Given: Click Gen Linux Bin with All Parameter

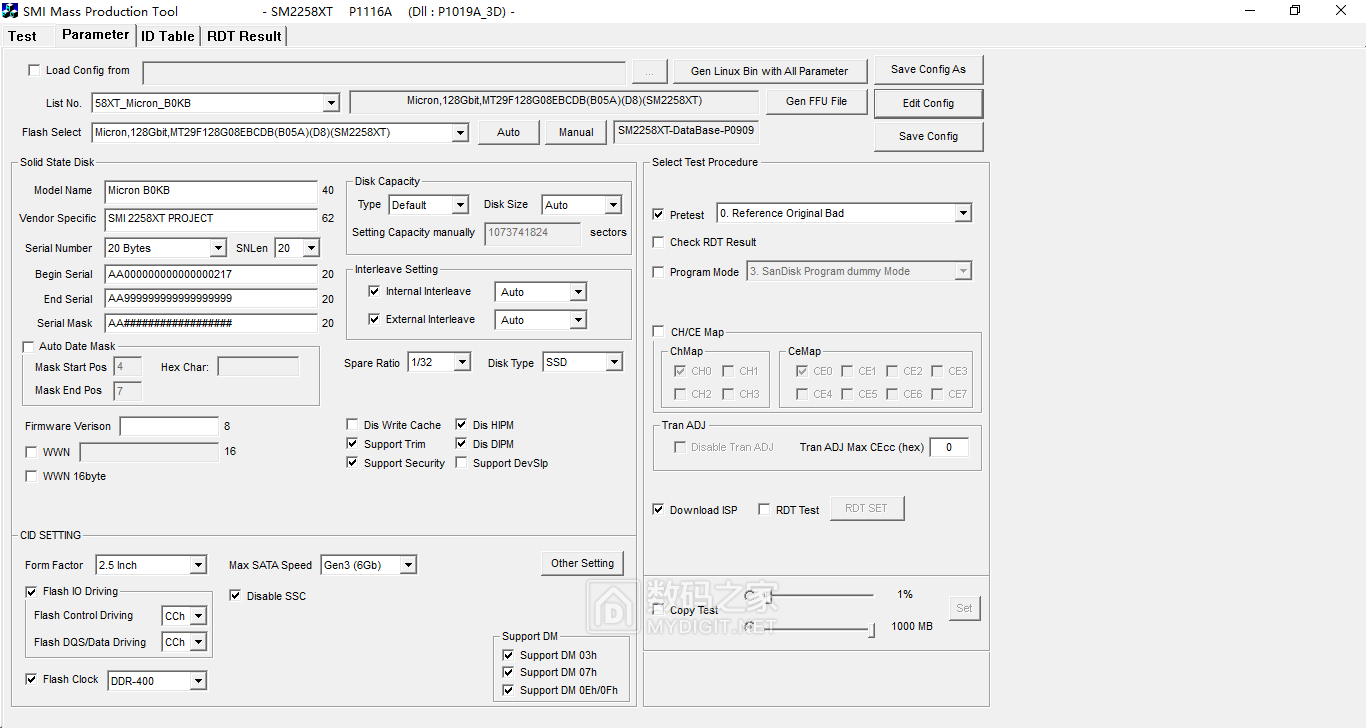Looking at the screenshot, I should coord(769,71).
